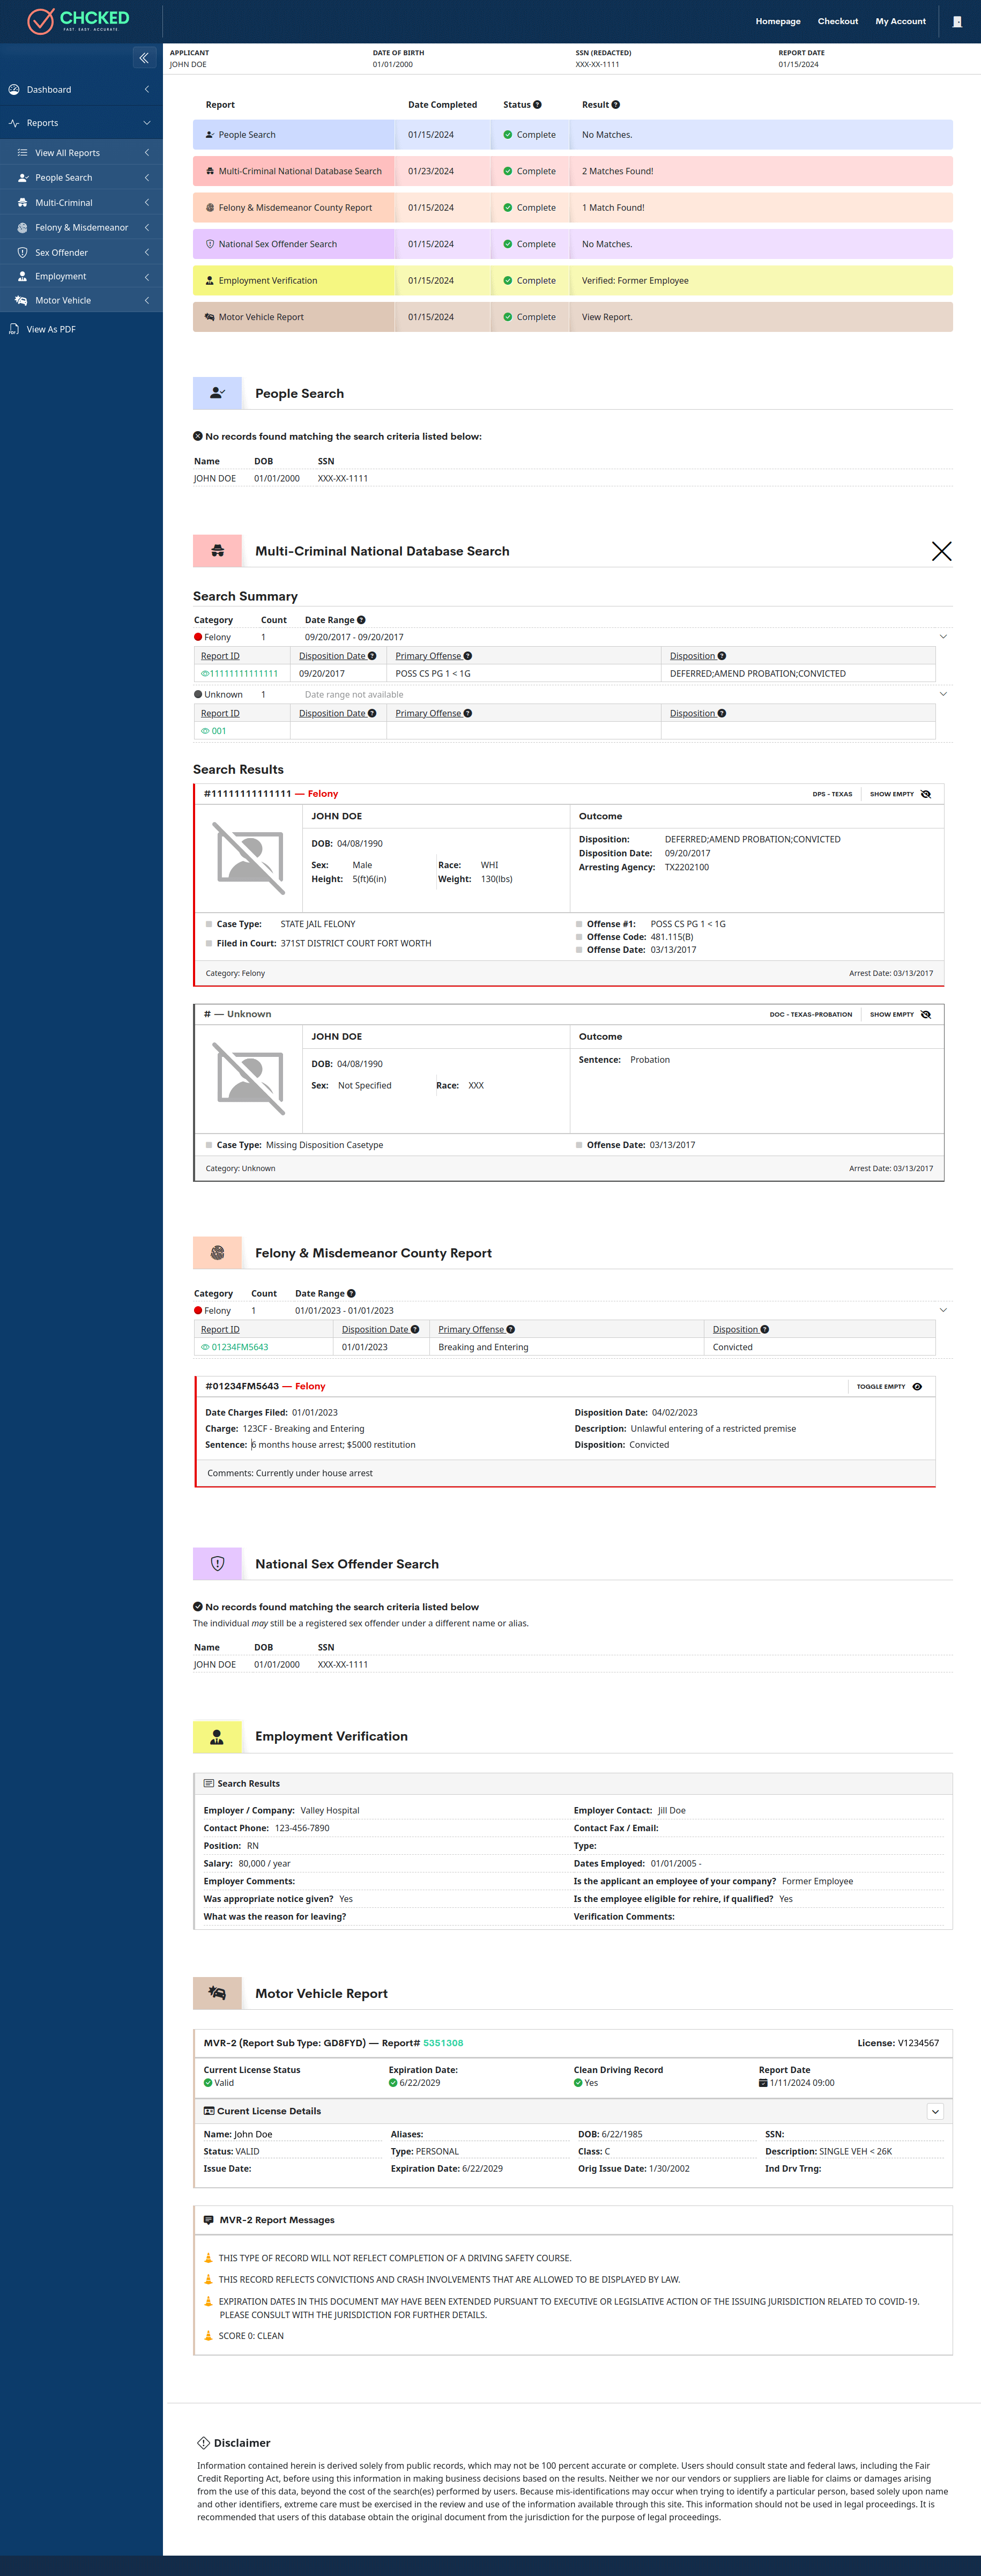Open the Dashboard from the sidebar

(14, 89)
